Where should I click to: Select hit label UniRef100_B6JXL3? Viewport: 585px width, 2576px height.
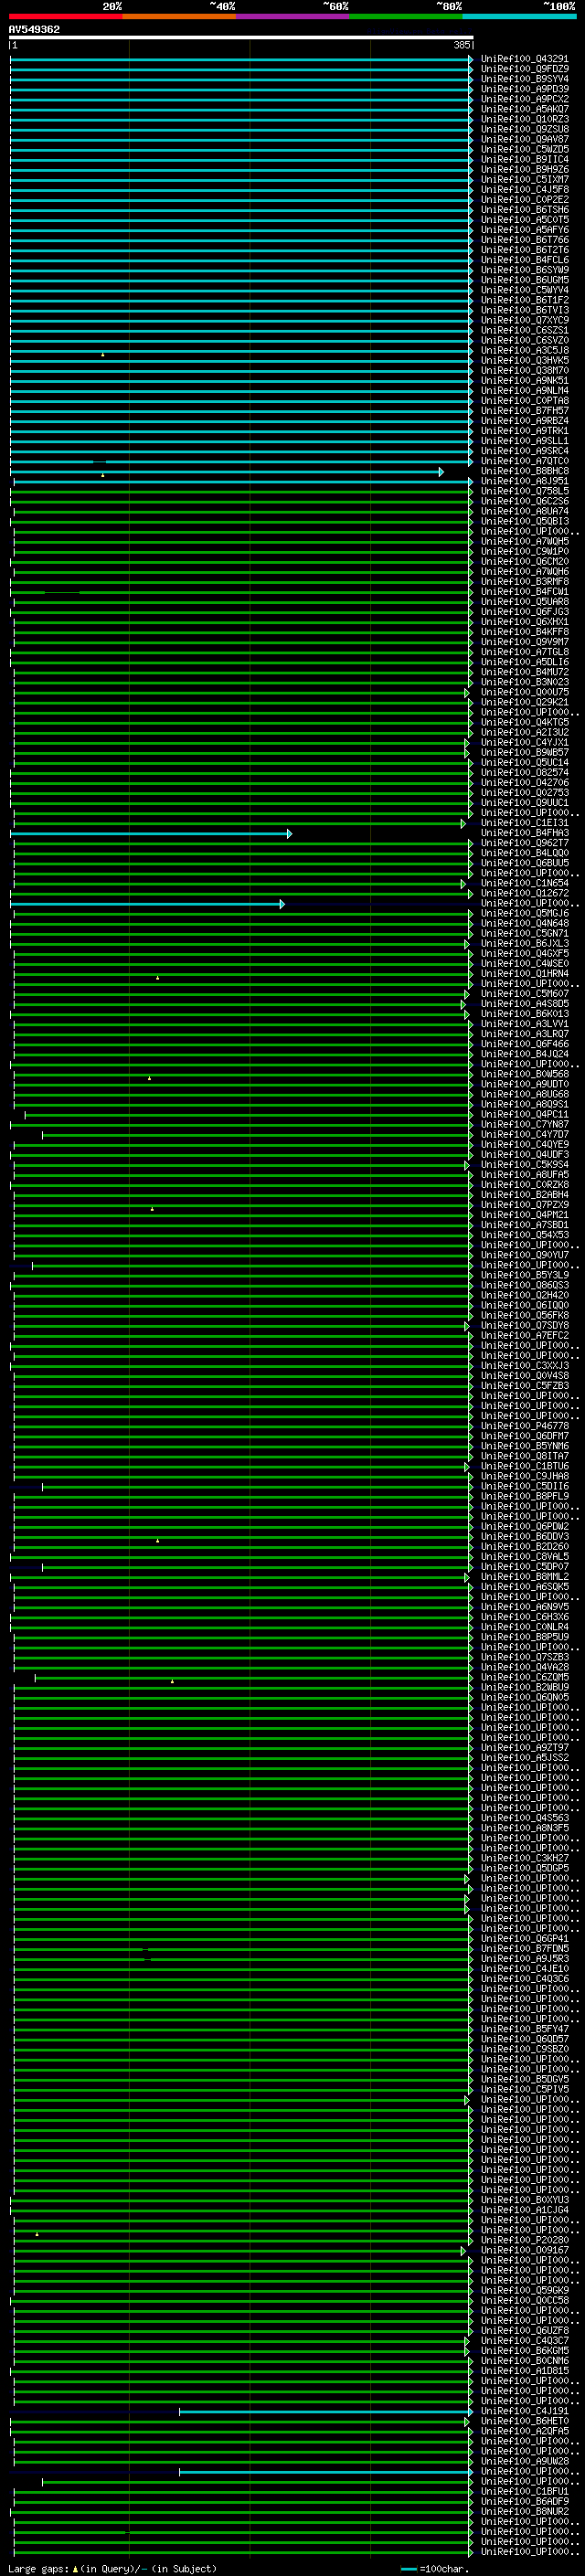click(x=525, y=943)
